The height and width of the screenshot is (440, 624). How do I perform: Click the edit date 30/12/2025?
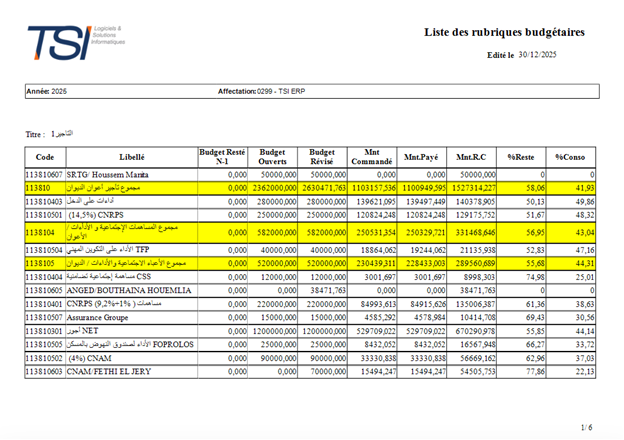point(537,55)
